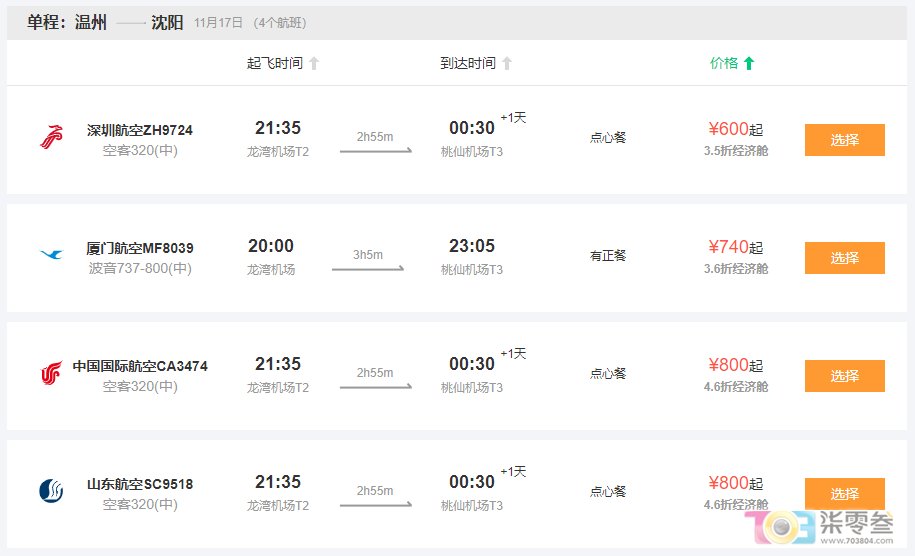Open 厦门航空MF8039 flight name link

click(x=140, y=248)
